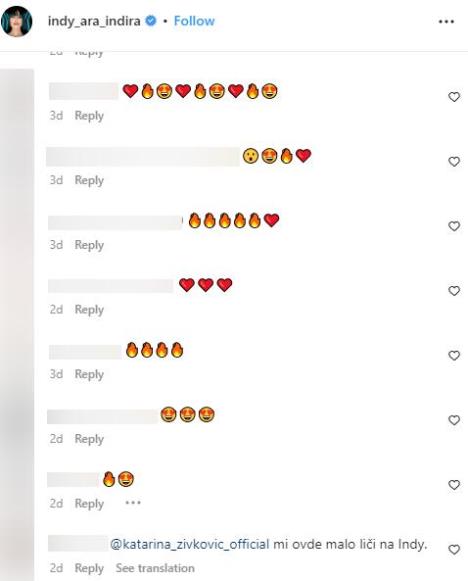Click the verified badge next to username

[151, 21]
